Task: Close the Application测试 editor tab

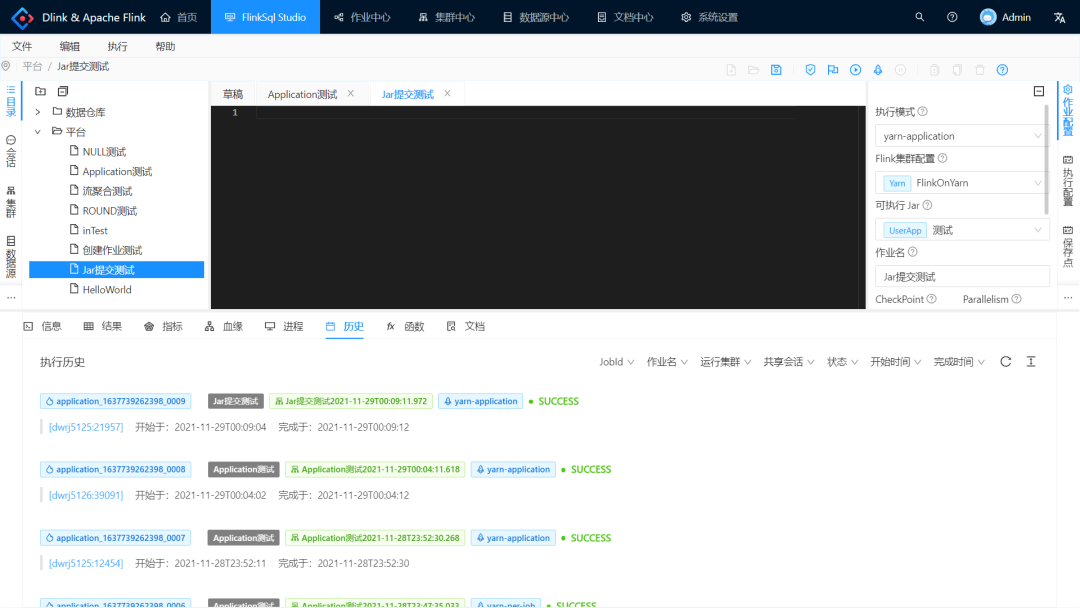Action: click(x=351, y=94)
